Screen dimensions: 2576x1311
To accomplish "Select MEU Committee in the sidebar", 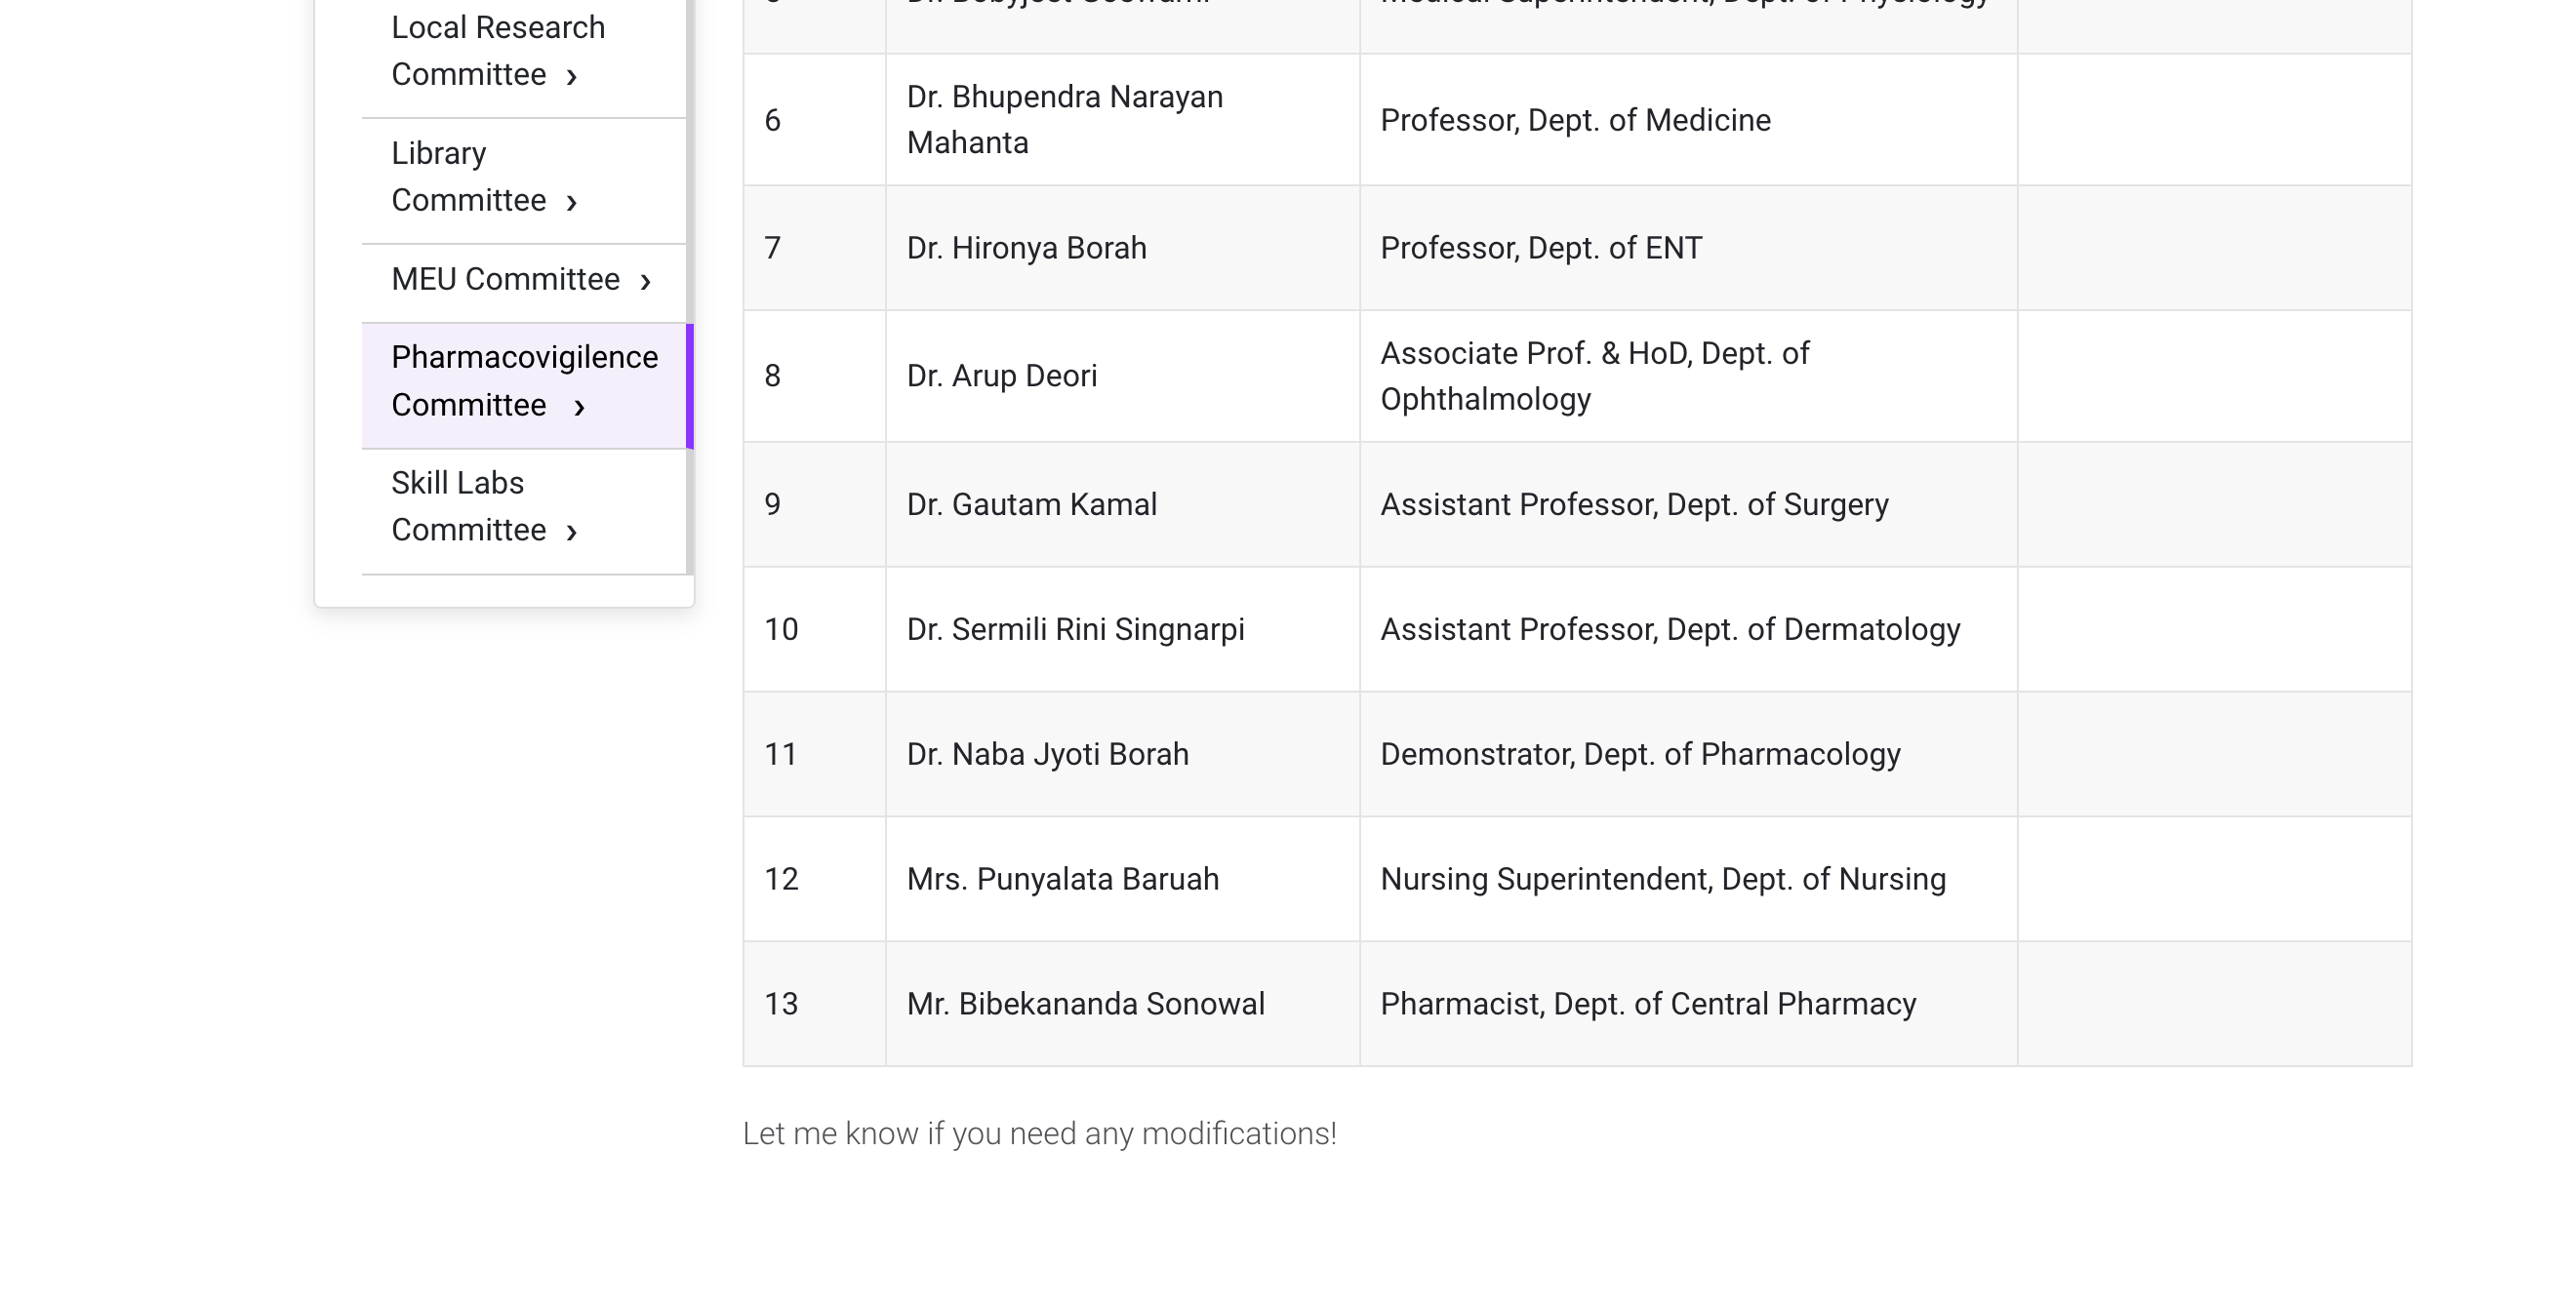I will [x=505, y=280].
